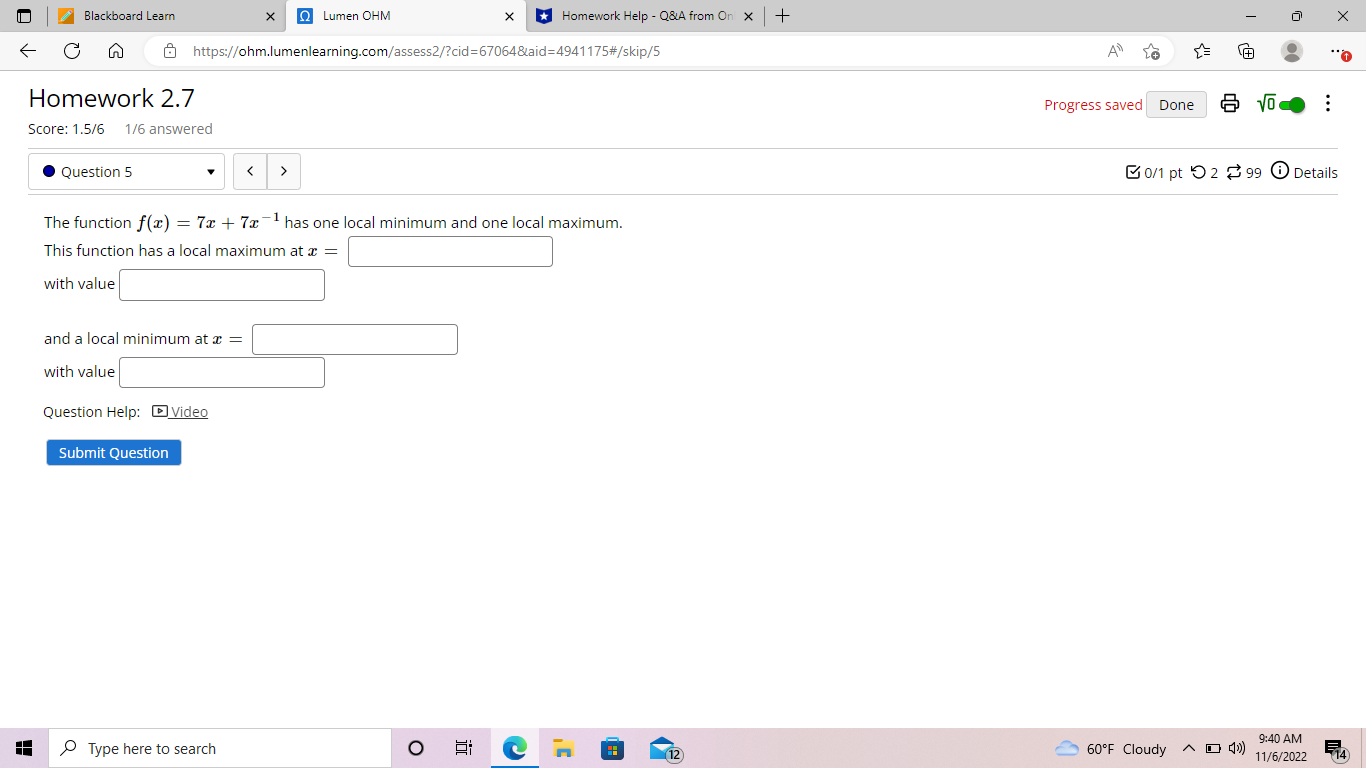Close the Blackboard Learn tab
The image size is (1366, 768).
(x=270, y=16)
